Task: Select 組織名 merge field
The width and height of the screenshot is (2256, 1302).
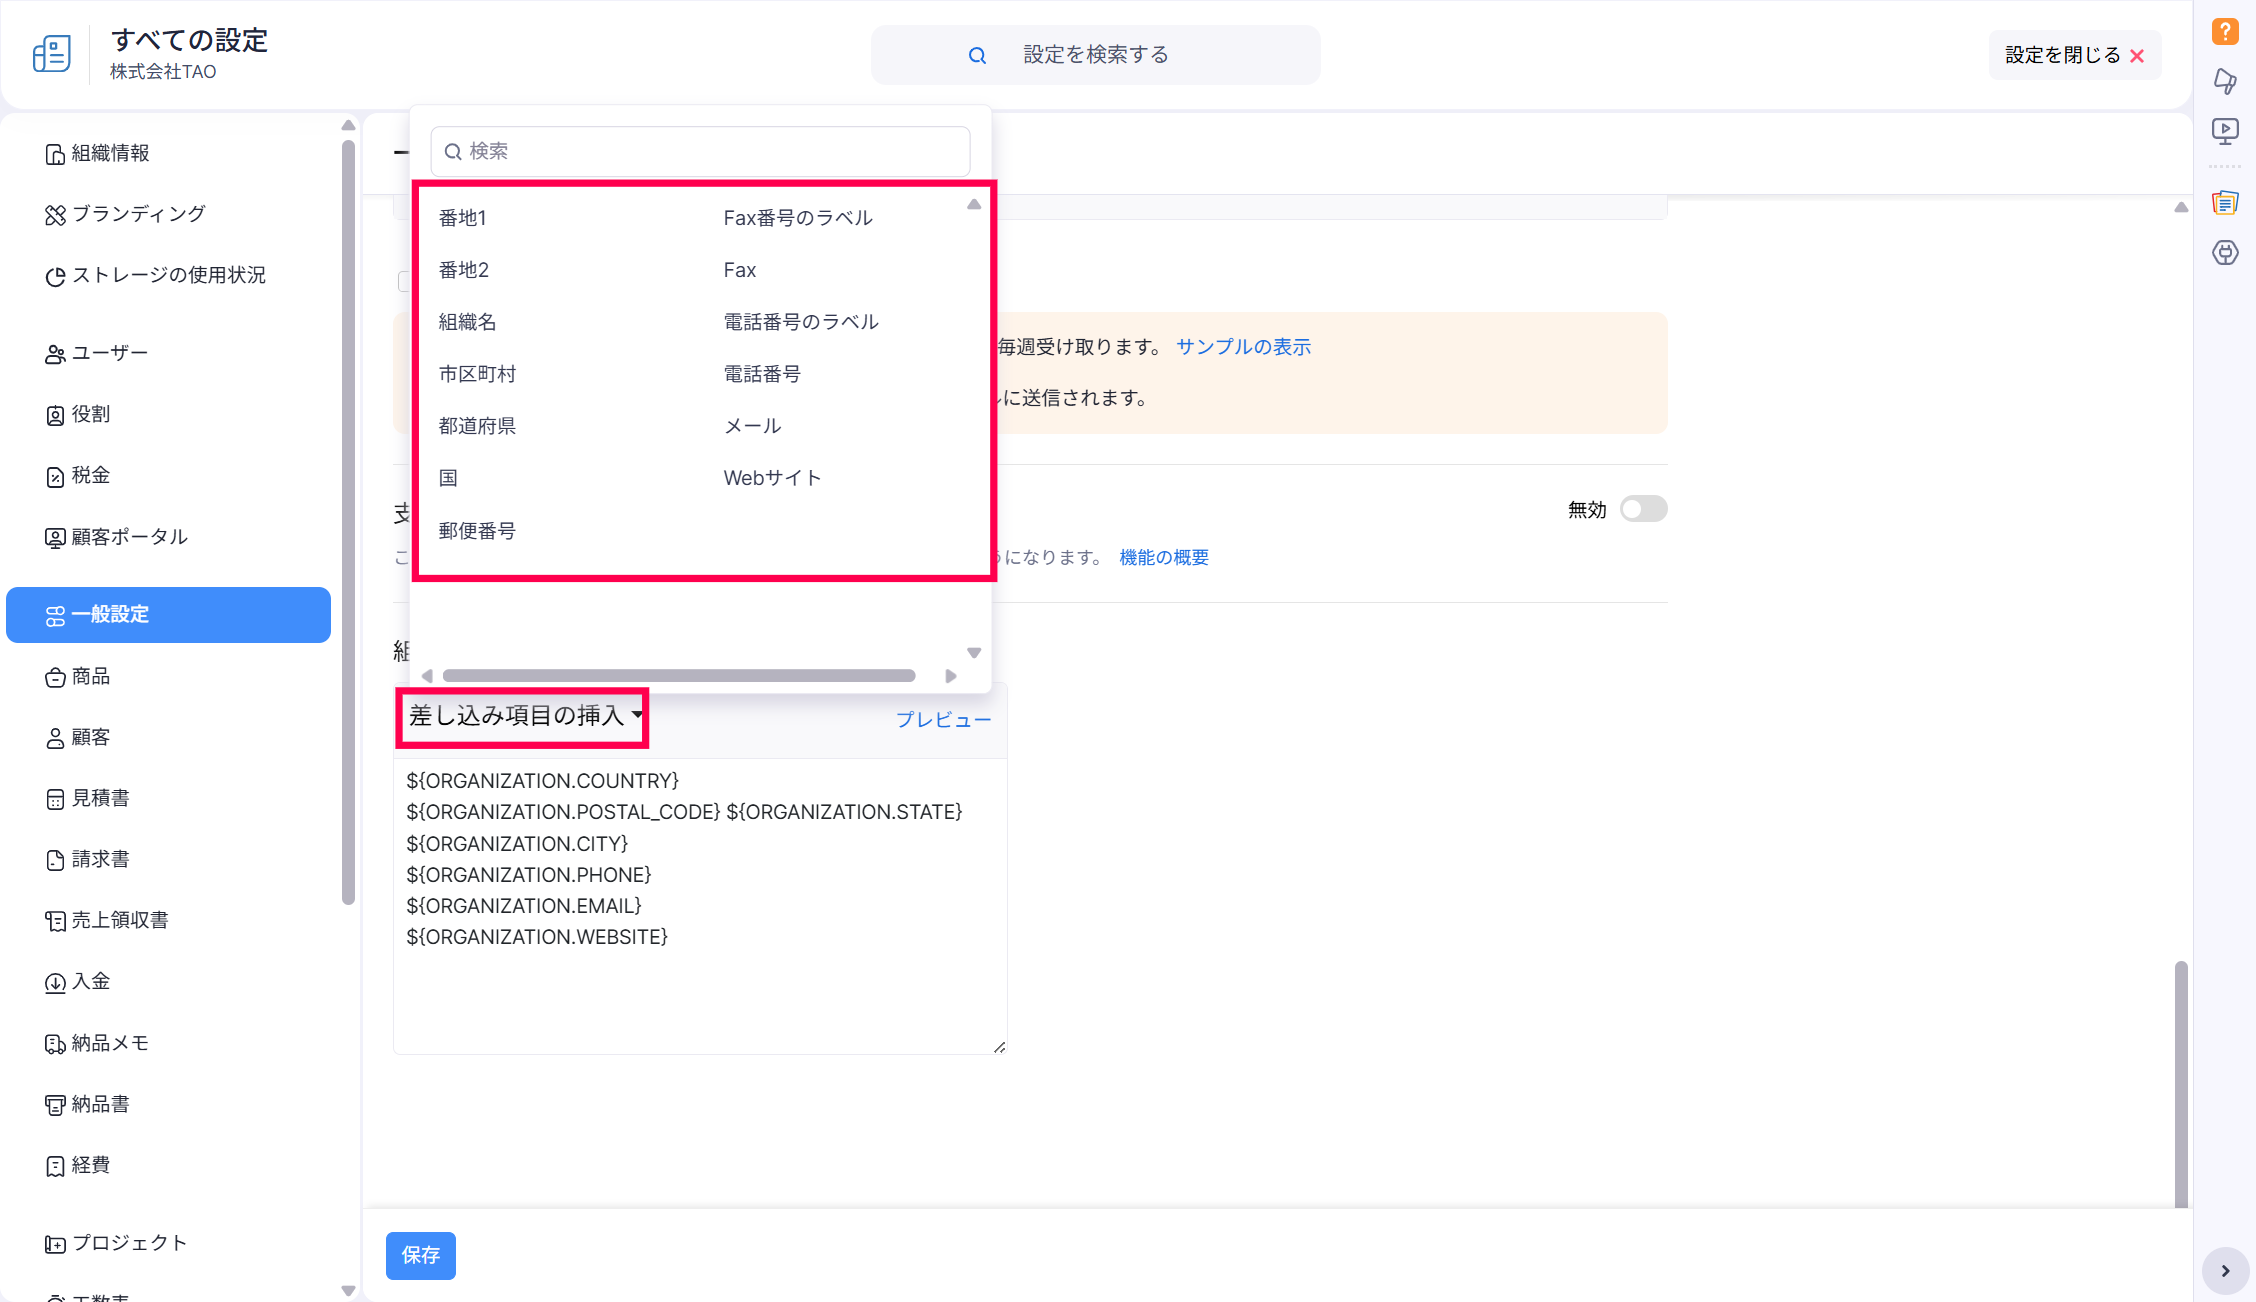Action: point(467,322)
